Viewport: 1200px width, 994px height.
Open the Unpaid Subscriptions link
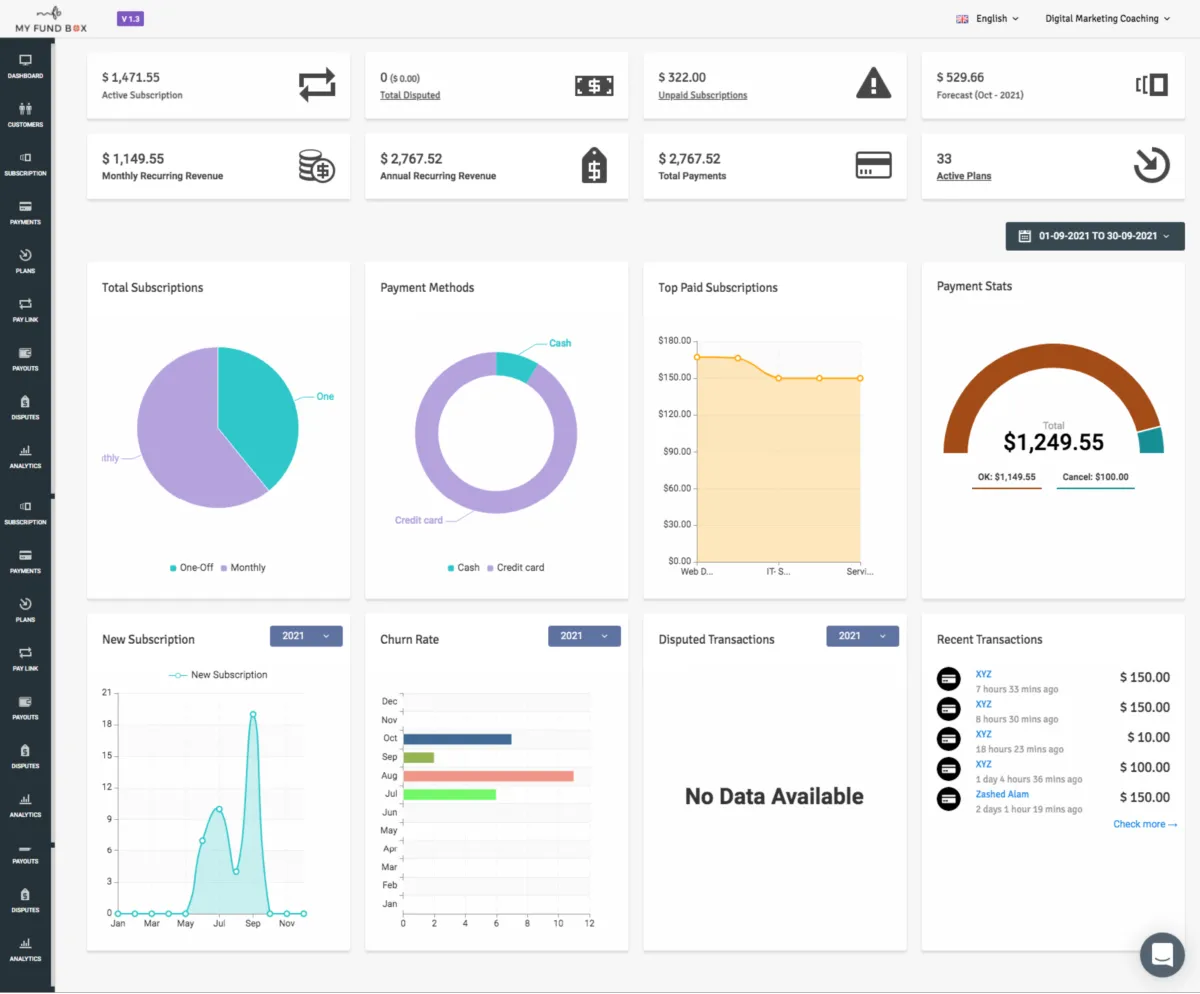[702, 95]
